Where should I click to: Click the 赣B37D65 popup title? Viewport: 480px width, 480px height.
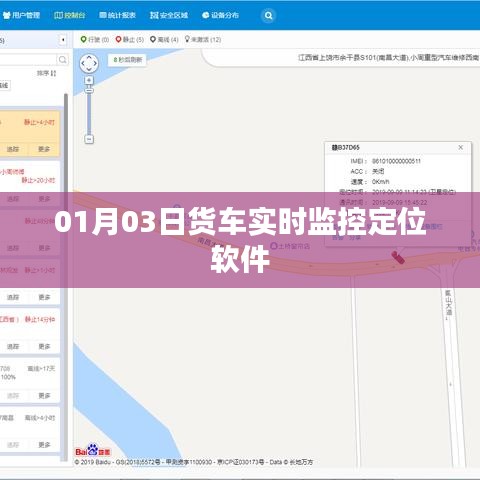pyautogui.click(x=346, y=147)
